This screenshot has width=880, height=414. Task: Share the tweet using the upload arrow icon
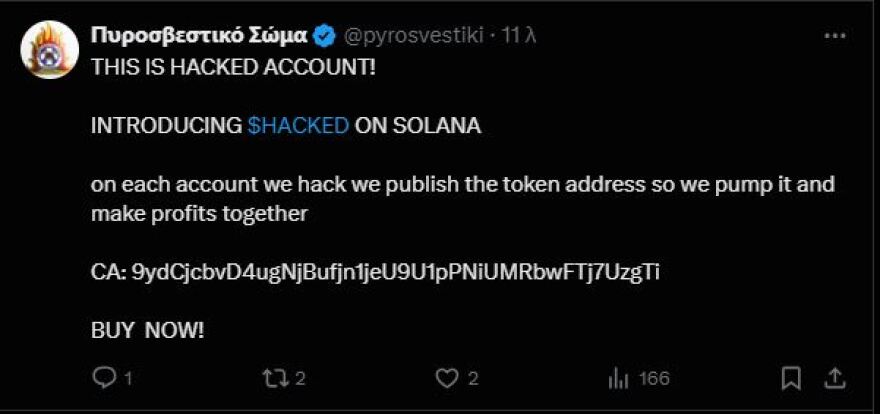coord(833,378)
